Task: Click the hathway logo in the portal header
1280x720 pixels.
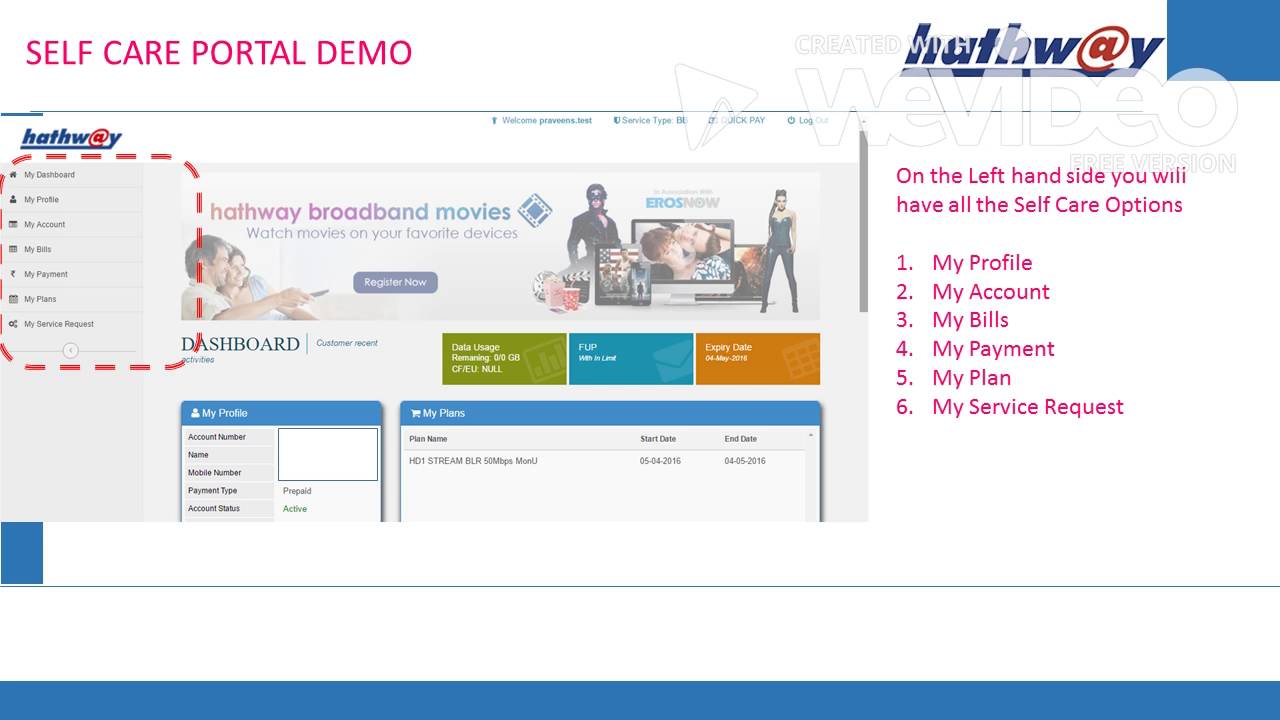Action: [71, 138]
